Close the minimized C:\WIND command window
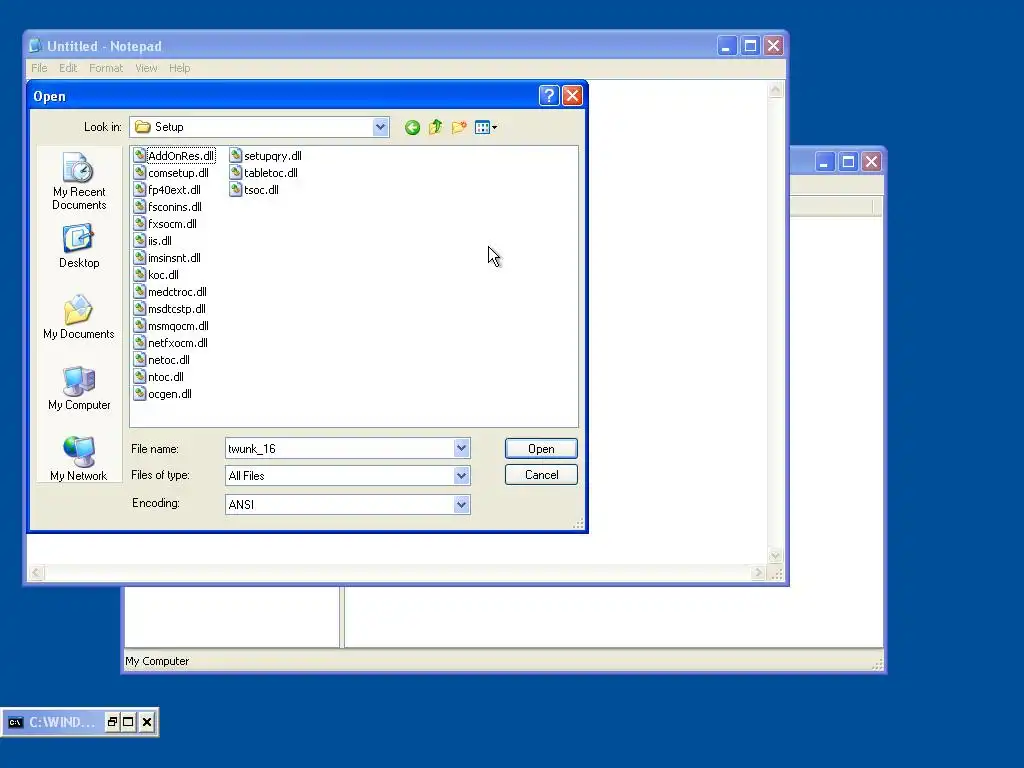This screenshot has height=768, width=1024. click(147, 722)
